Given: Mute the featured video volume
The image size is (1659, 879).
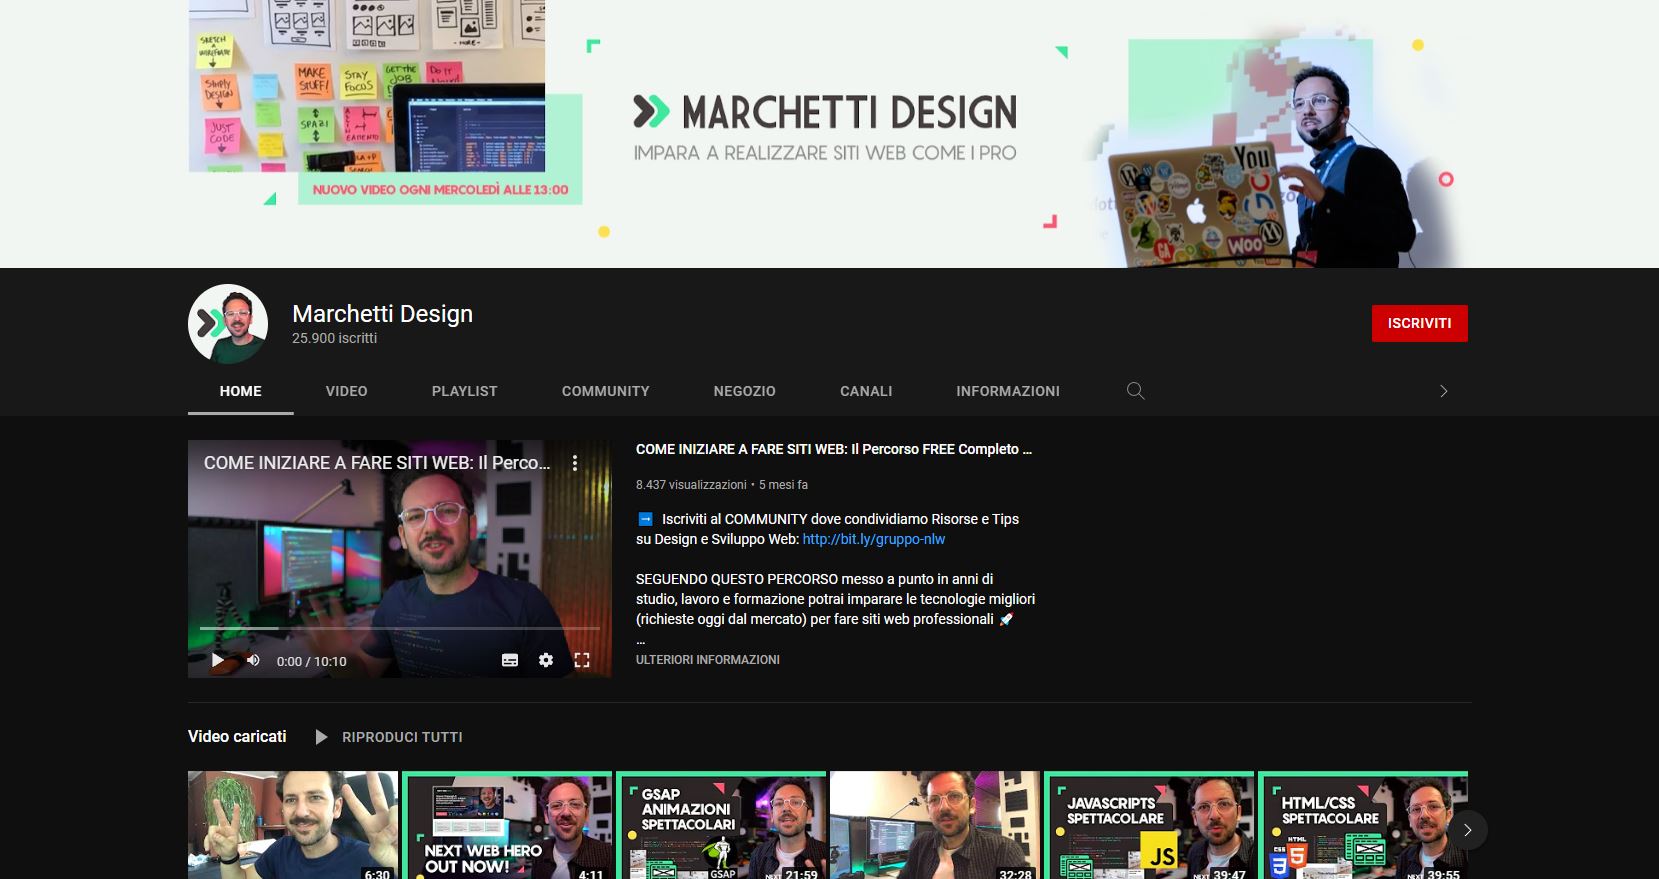Looking at the screenshot, I should [253, 660].
